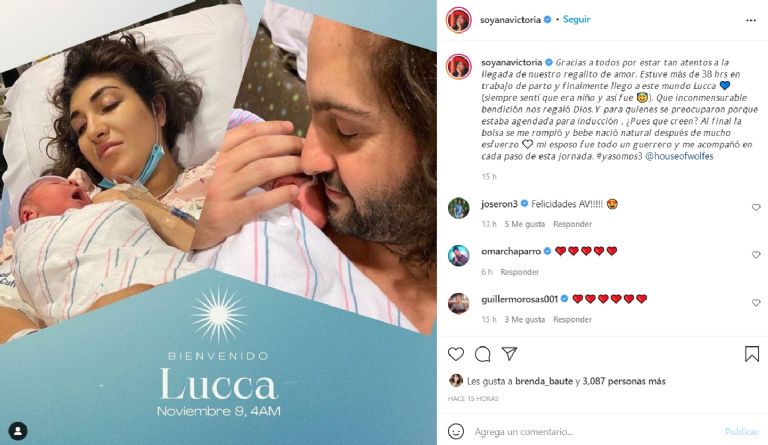Open soyanavictoria header profile picture
This screenshot has height=445, width=768.
[x=458, y=20]
